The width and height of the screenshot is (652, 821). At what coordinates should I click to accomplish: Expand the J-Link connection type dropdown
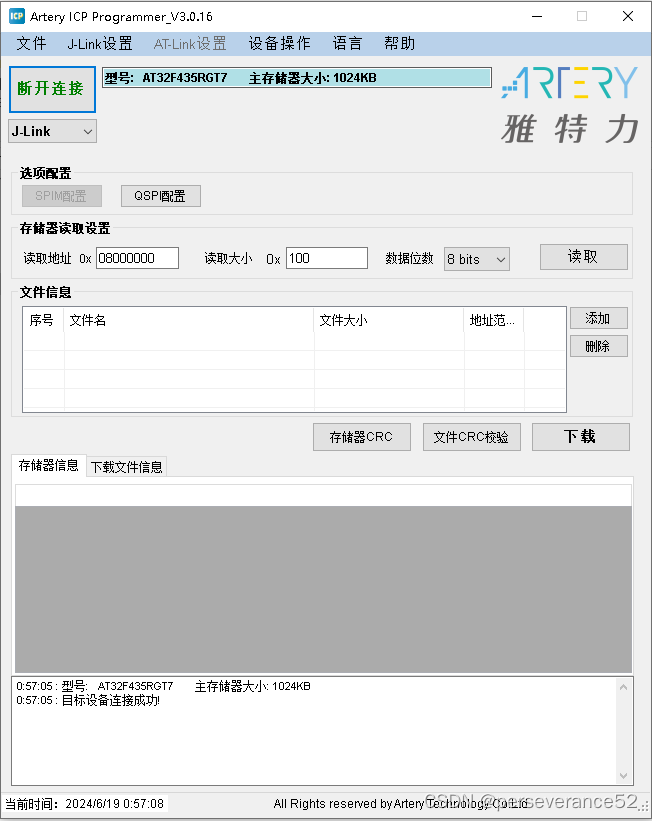coord(52,131)
